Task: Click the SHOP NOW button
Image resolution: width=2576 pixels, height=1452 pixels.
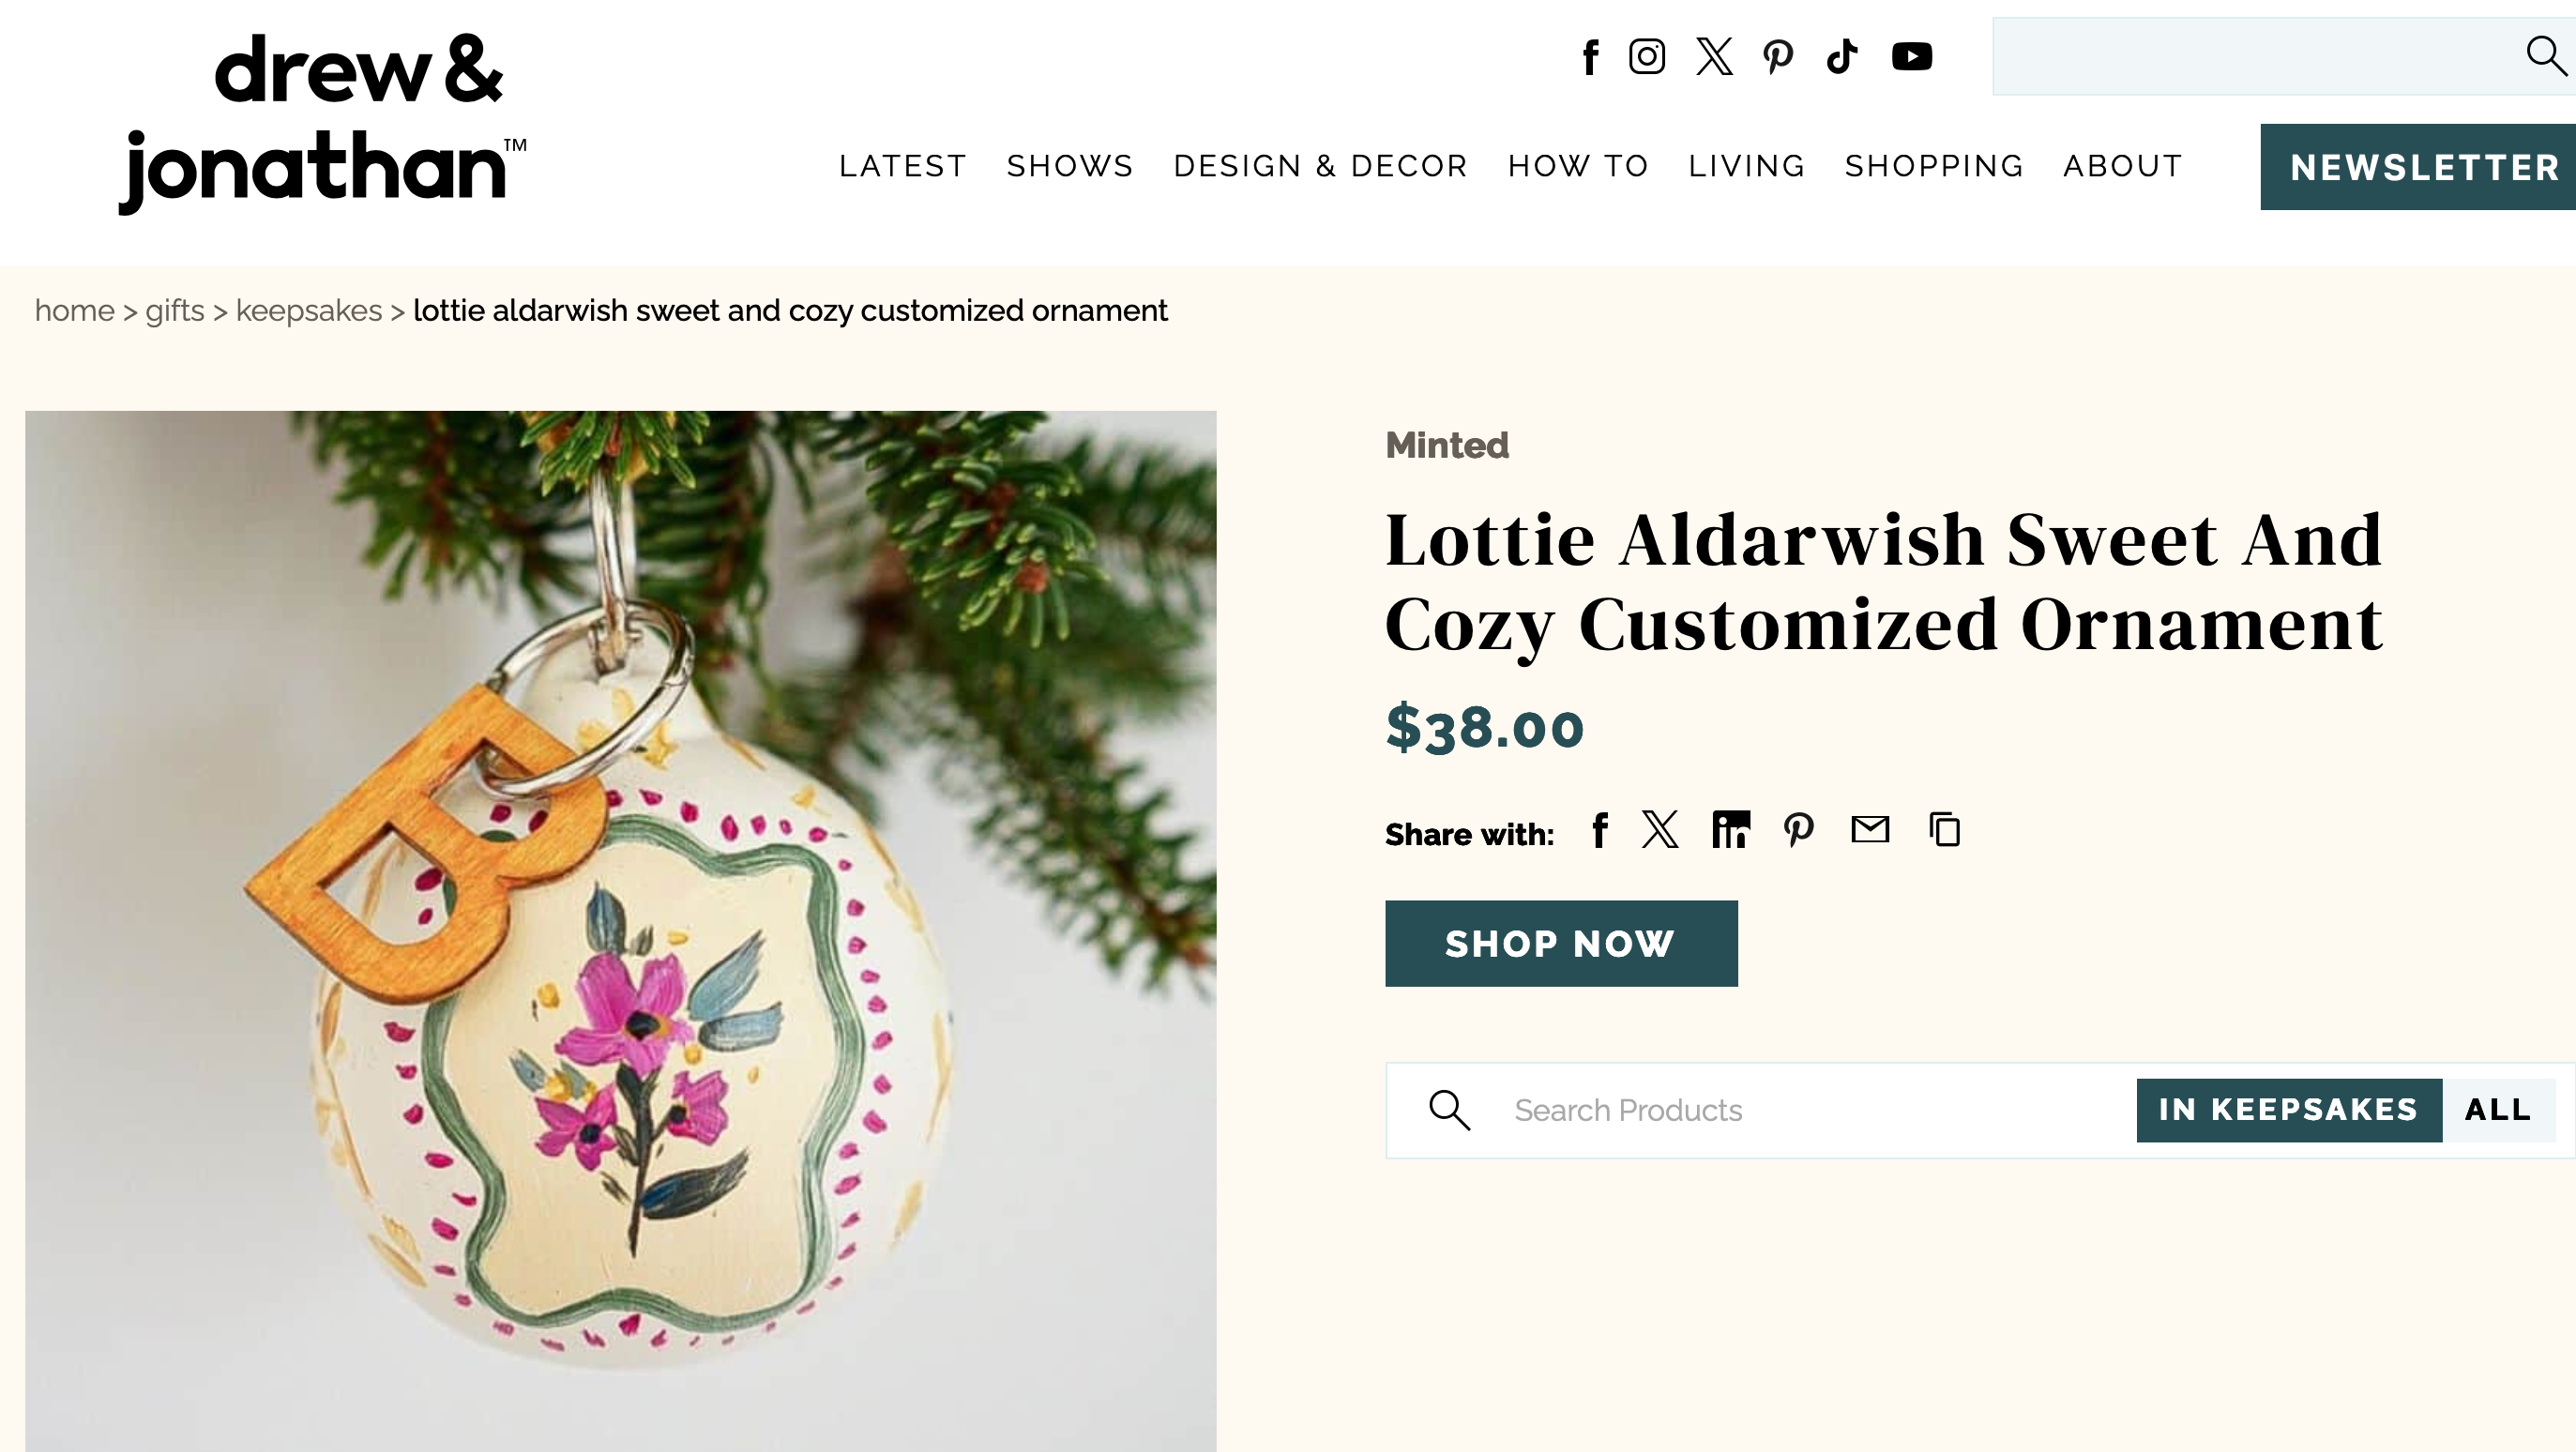Action: point(1561,944)
